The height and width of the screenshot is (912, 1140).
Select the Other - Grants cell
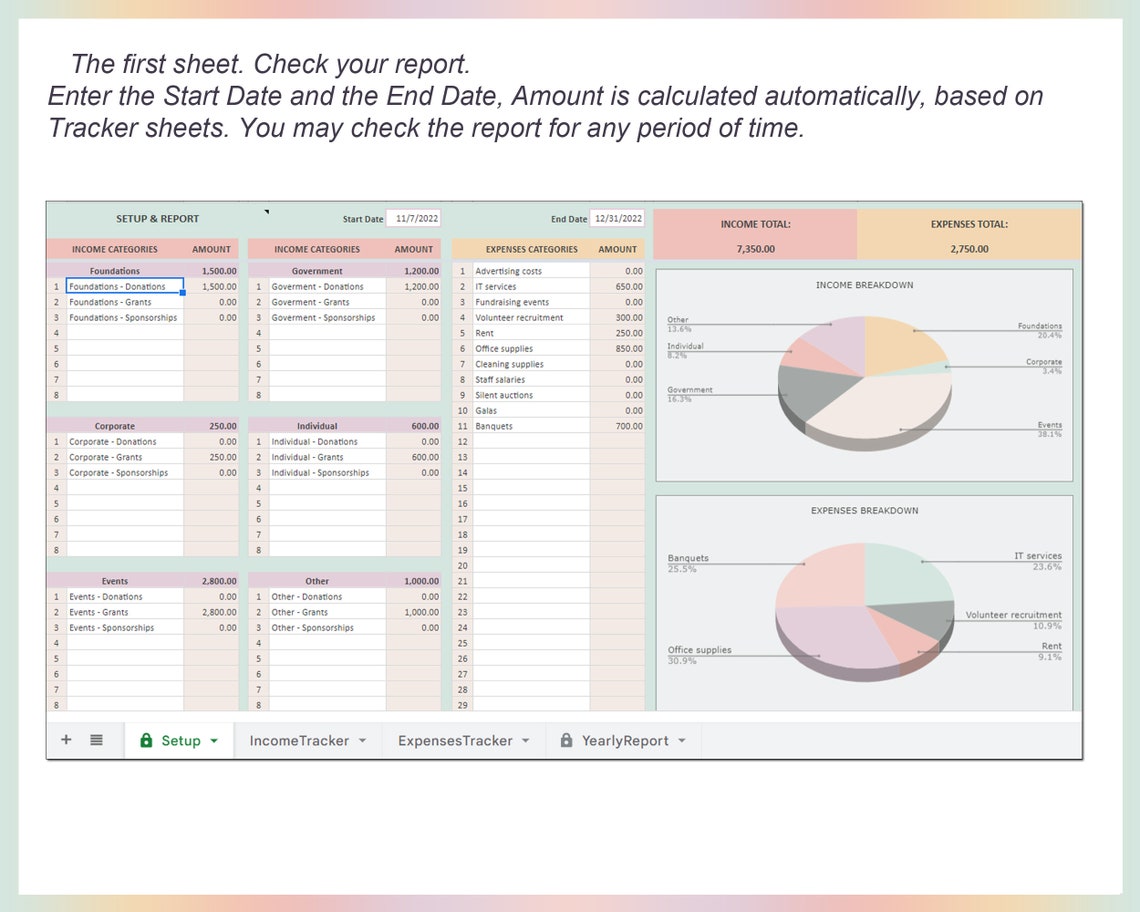click(327, 612)
